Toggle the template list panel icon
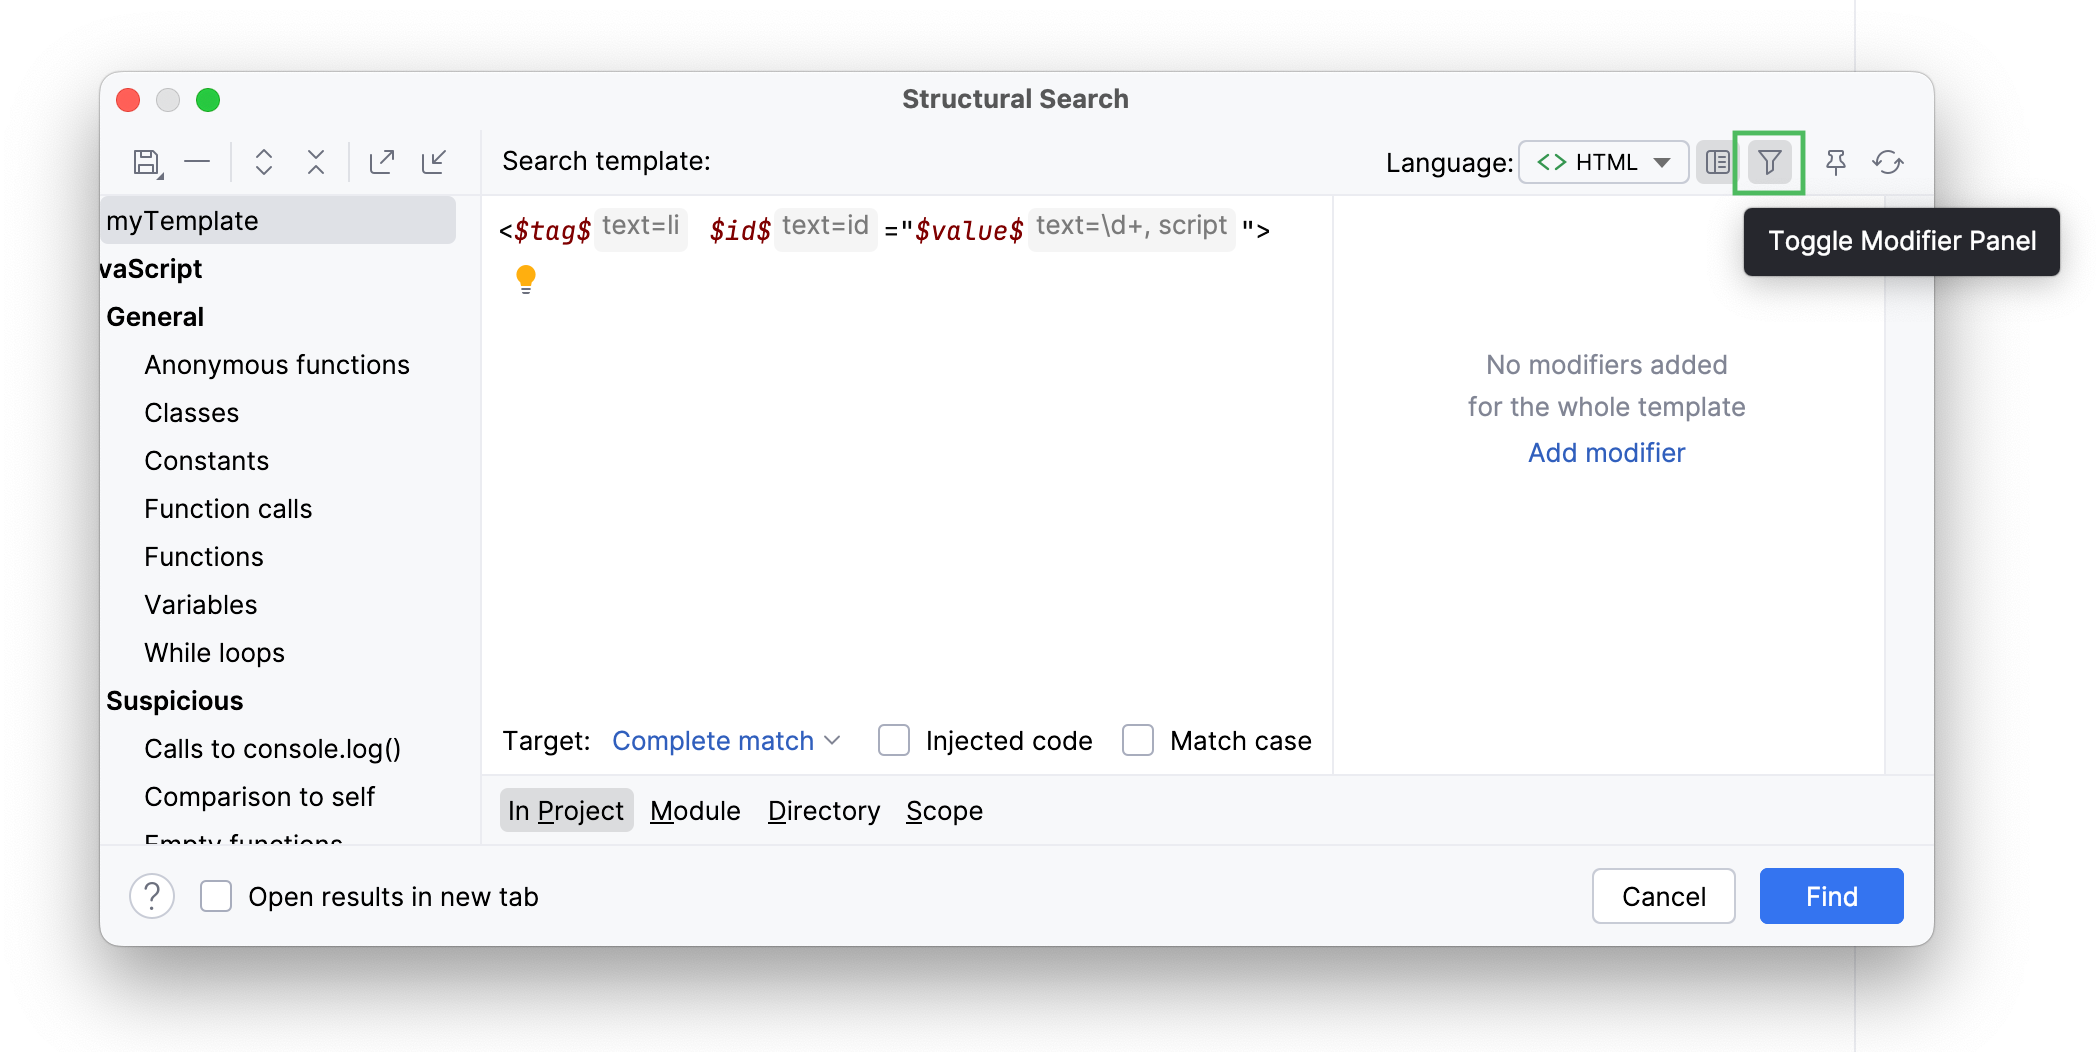The width and height of the screenshot is (2096, 1052). point(1717,162)
